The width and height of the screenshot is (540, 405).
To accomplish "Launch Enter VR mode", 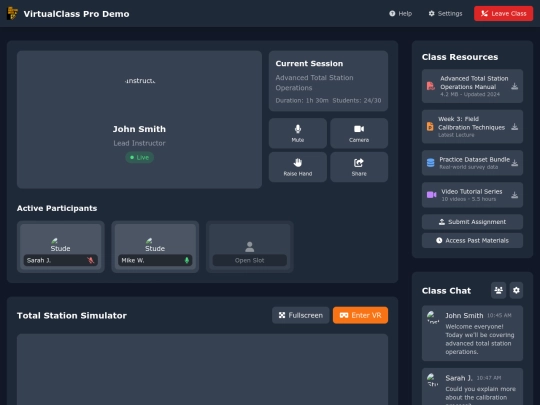I will (360, 315).
